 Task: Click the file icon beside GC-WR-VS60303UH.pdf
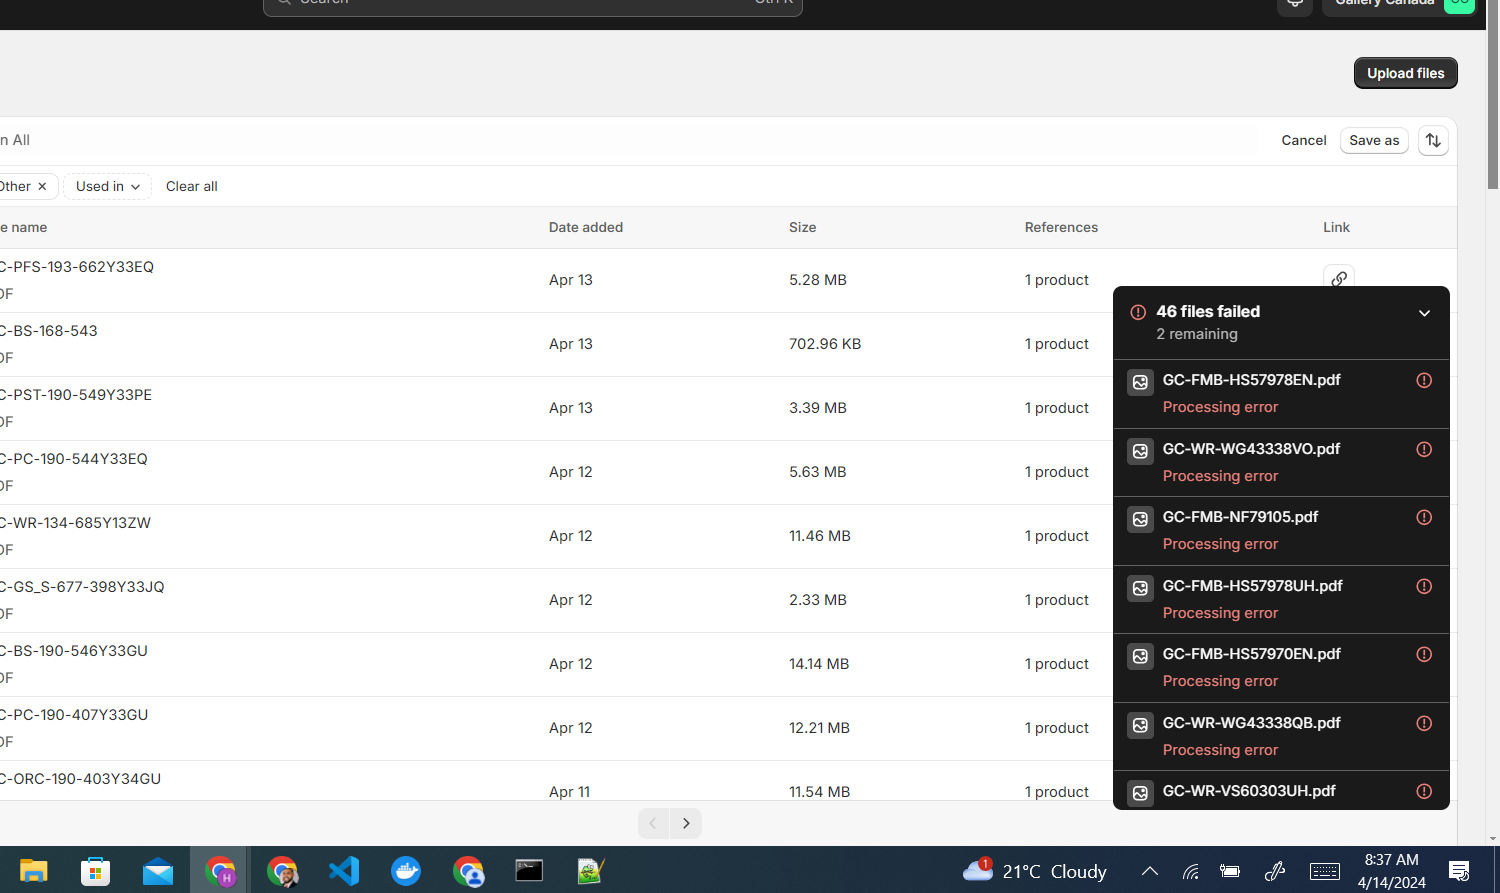1140,793
